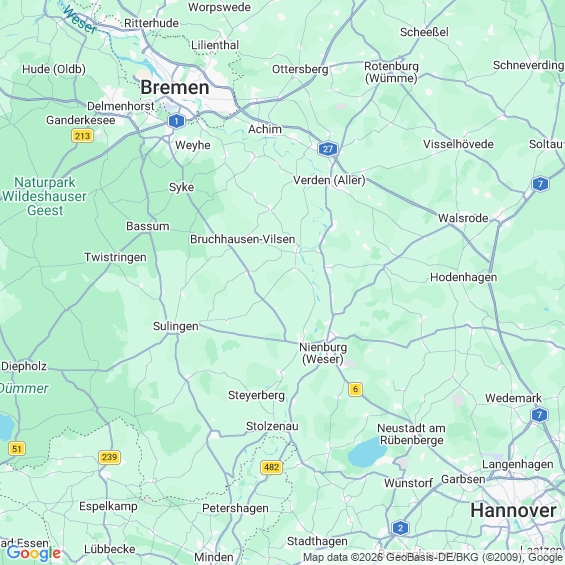Click the Sulingen town label

point(176,326)
